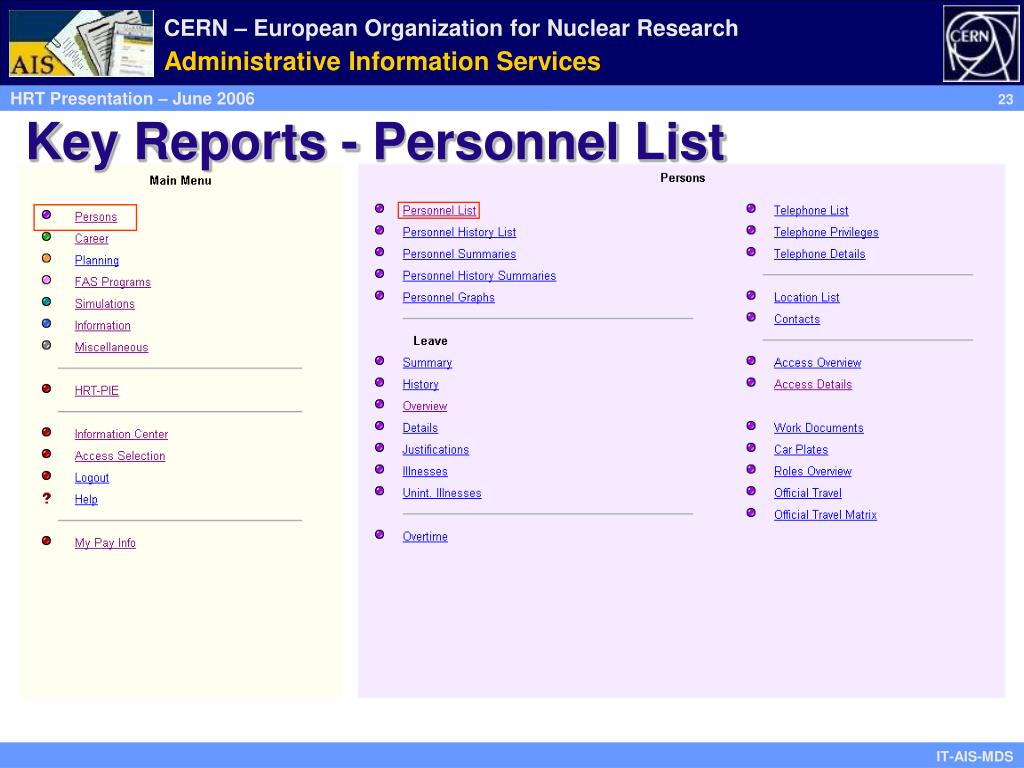Open Personnel Summaries link
The width and height of the screenshot is (1024, 768).
pos(459,254)
